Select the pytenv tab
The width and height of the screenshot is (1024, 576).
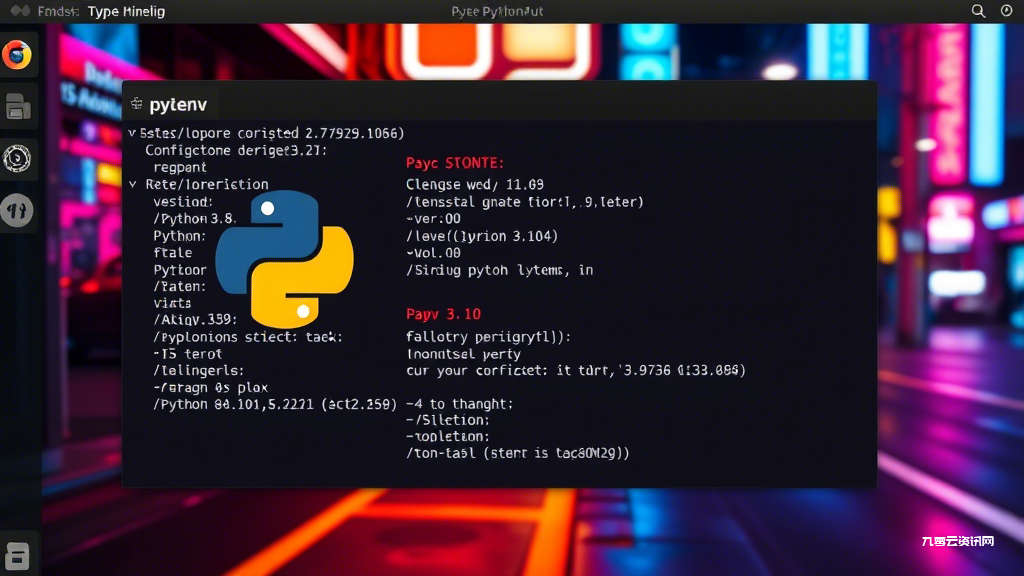[171, 104]
